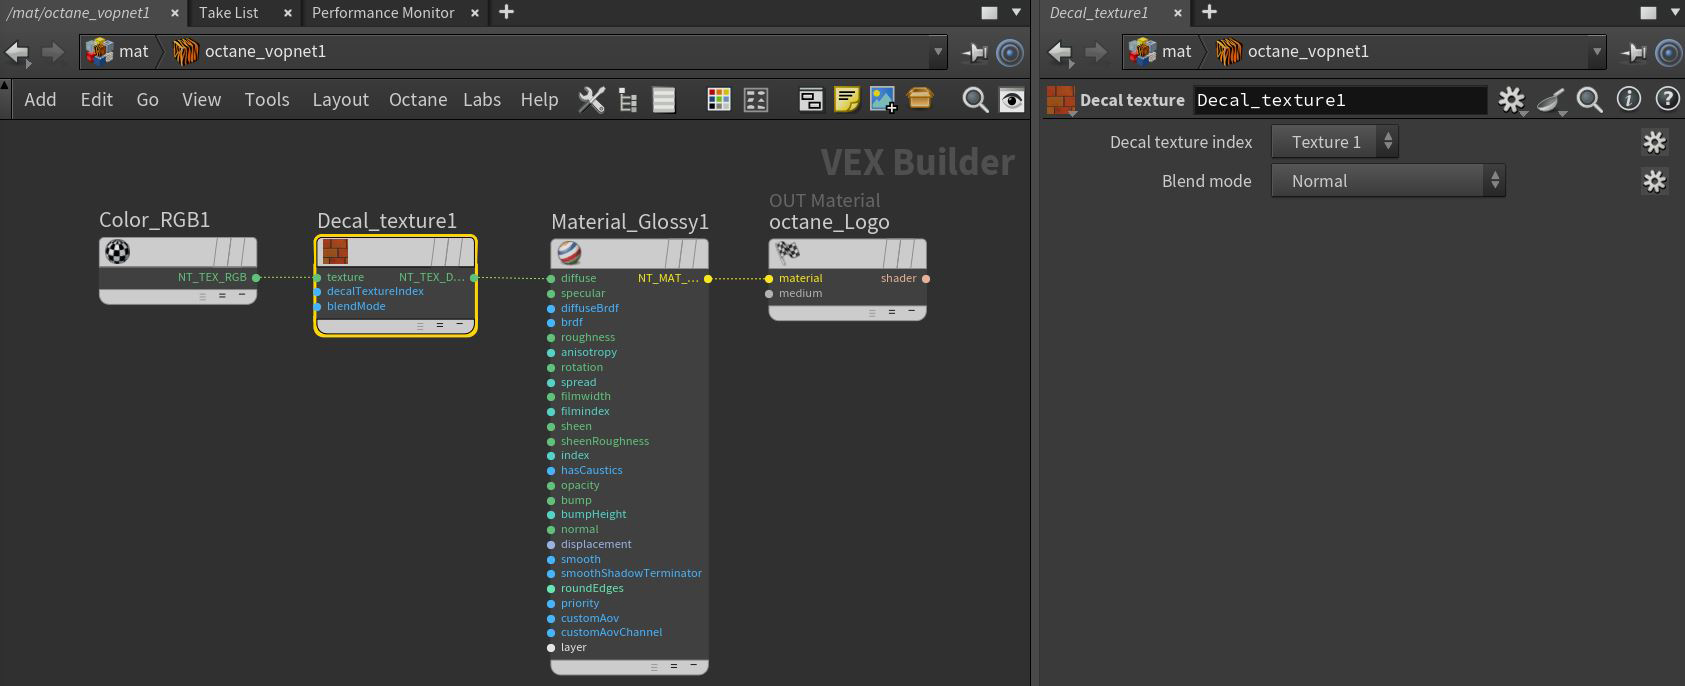
Task: Switch to the Performance Monitor tab
Action: (x=383, y=13)
